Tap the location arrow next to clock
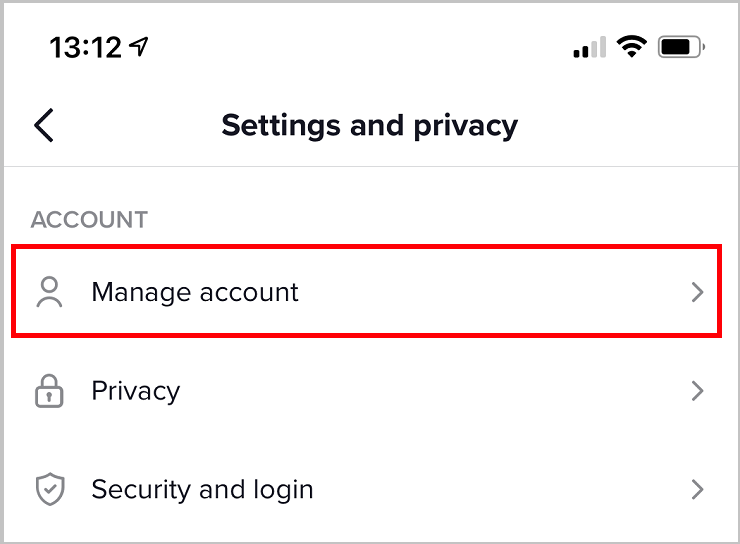Image resolution: width=740 pixels, height=544 pixels. (139, 47)
